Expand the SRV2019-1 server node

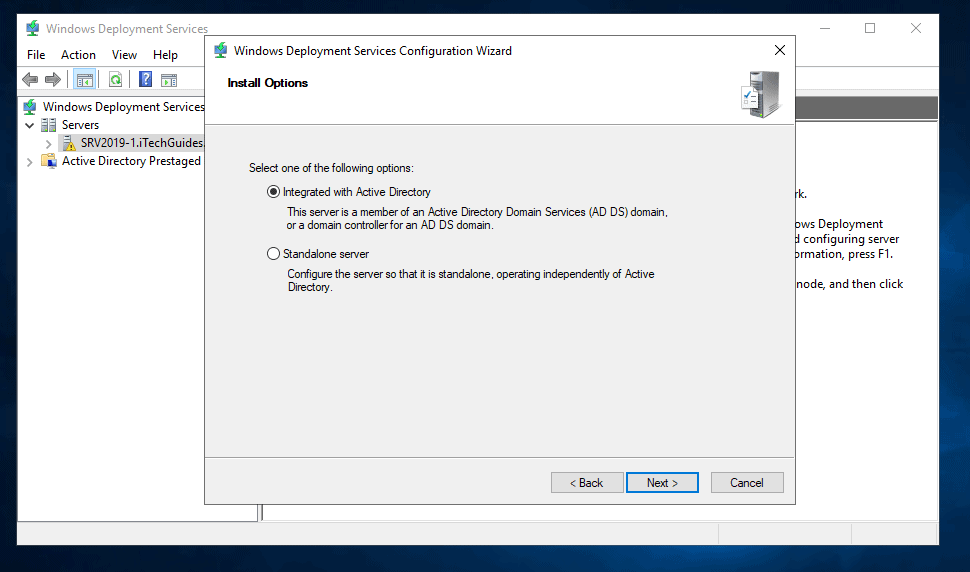click(x=48, y=143)
